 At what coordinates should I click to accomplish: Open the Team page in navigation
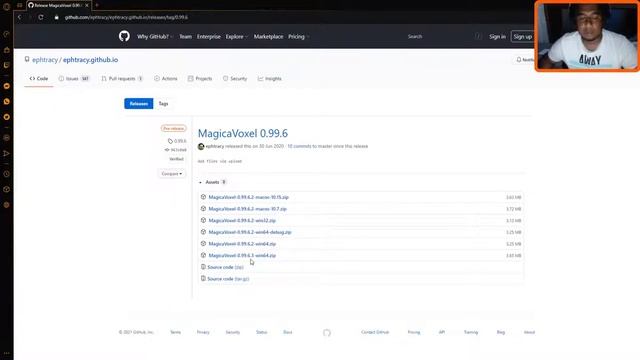185,37
